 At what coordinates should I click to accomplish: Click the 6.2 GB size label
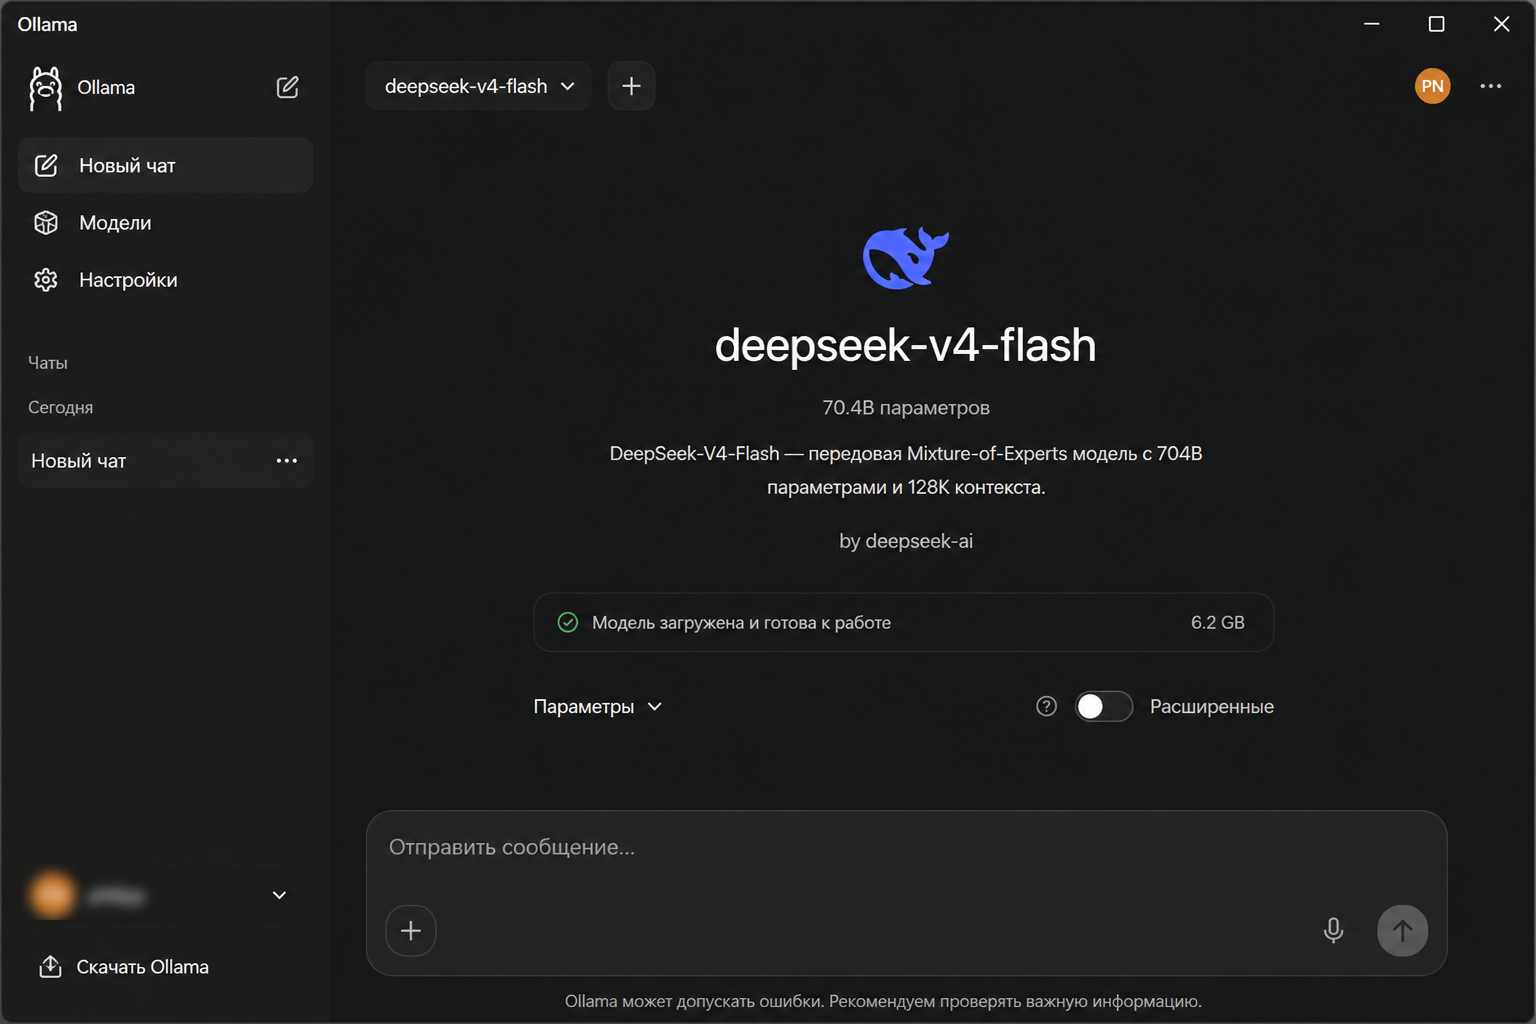pos(1217,622)
